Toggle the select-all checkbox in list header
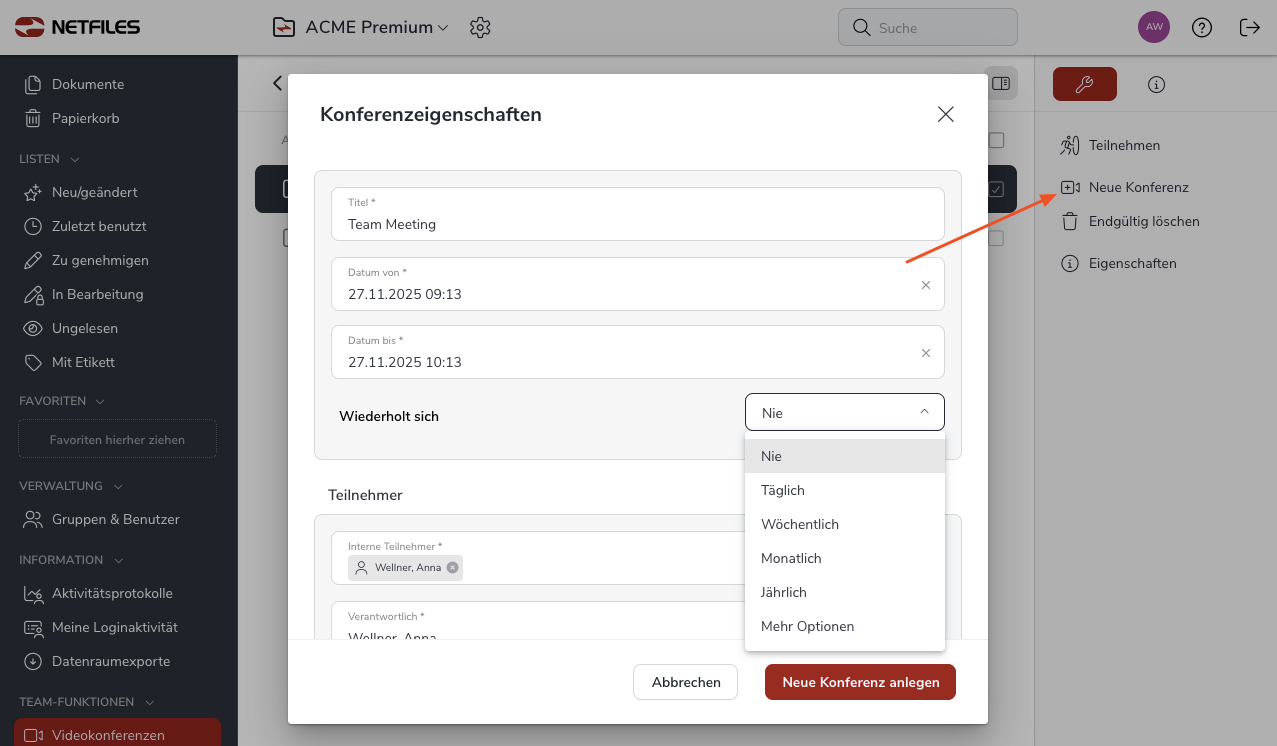The height and width of the screenshot is (746, 1277). (x=996, y=141)
